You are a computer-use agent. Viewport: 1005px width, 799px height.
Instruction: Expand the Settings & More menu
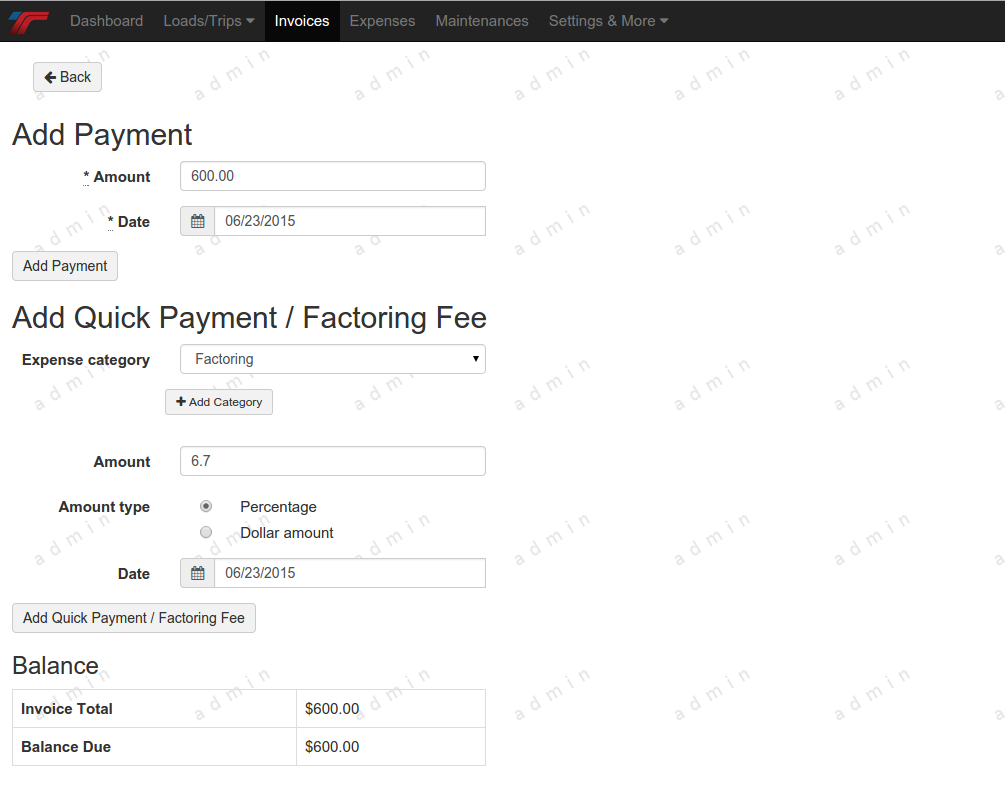pyautogui.click(x=608, y=21)
